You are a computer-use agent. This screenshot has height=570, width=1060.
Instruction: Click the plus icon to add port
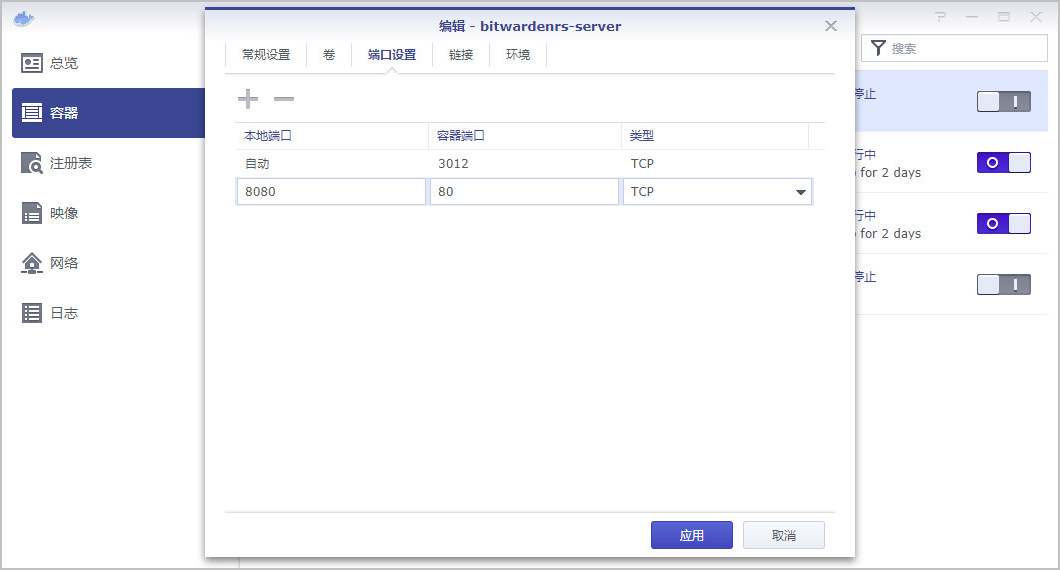[x=247, y=98]
